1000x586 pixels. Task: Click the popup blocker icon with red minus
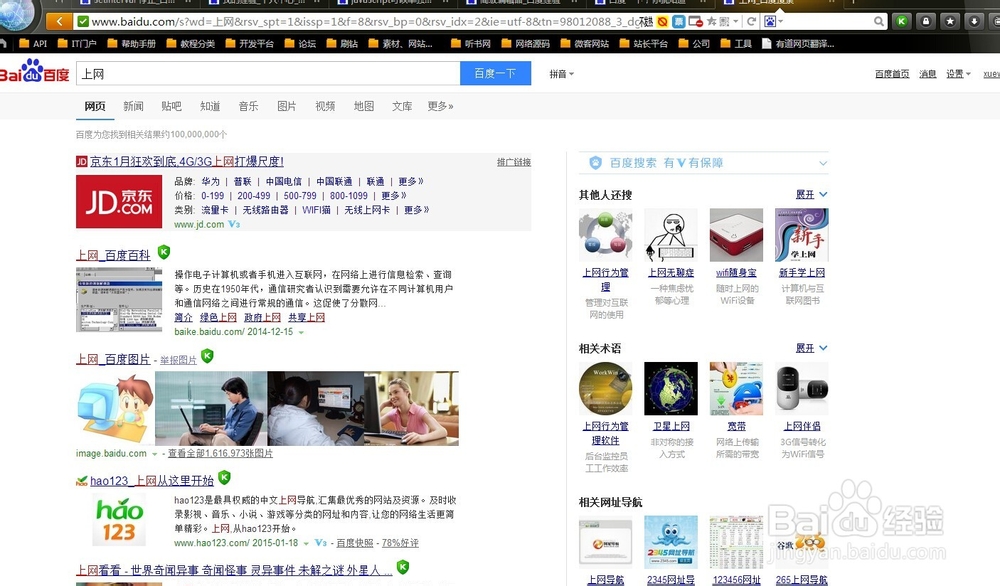[695, 22]
